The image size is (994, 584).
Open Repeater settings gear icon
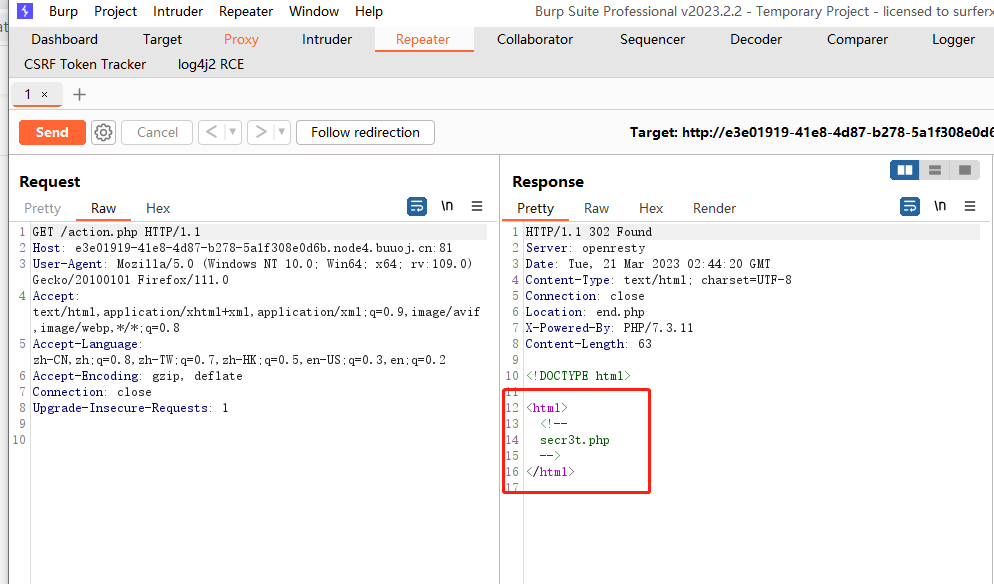tap(103, 133)
